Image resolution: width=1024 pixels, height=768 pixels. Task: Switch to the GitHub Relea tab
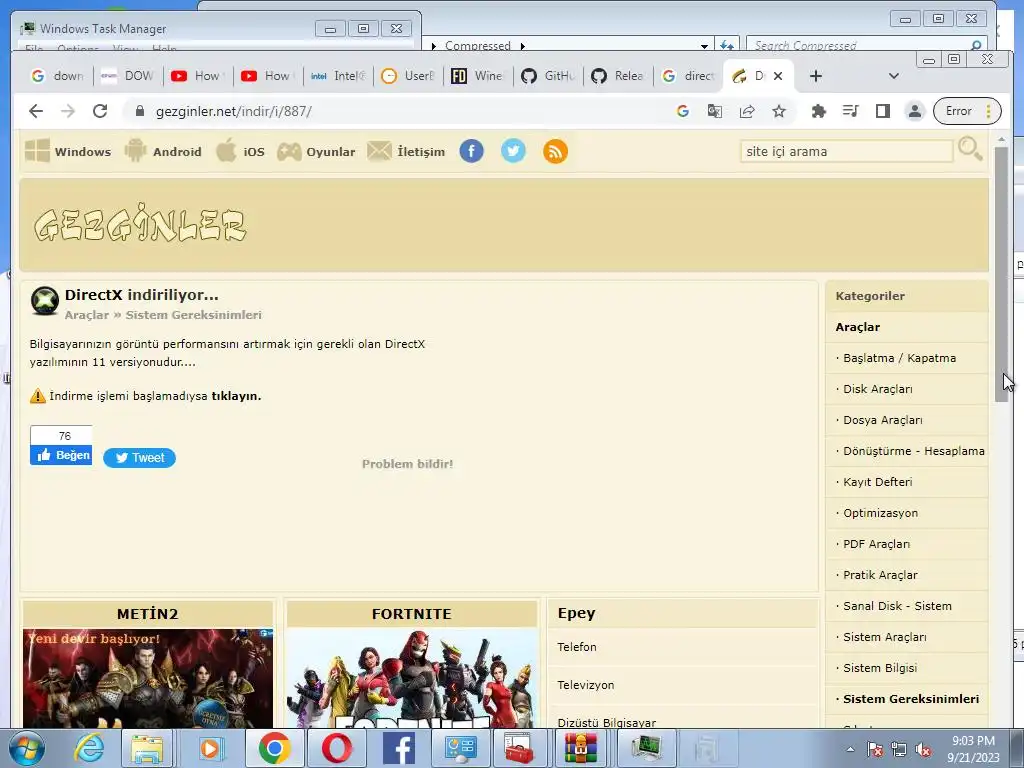(617, 76)
